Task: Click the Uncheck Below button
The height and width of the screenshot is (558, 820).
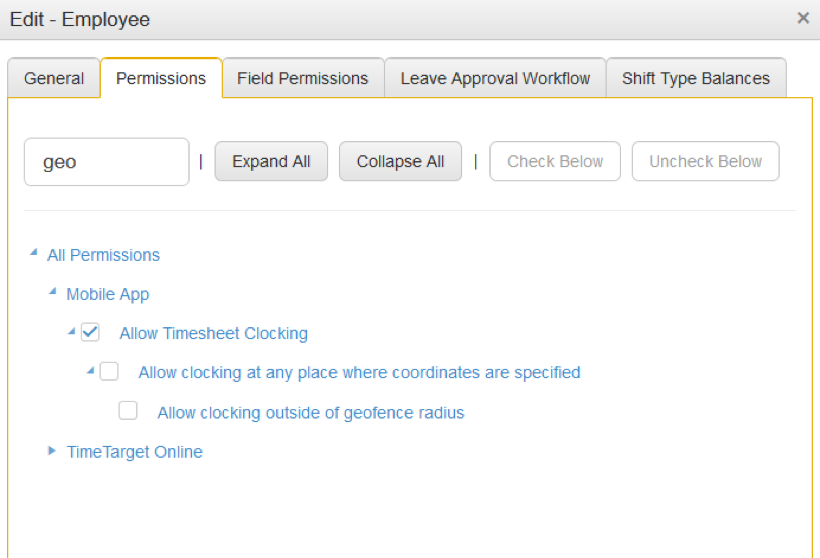Action: 705,161
